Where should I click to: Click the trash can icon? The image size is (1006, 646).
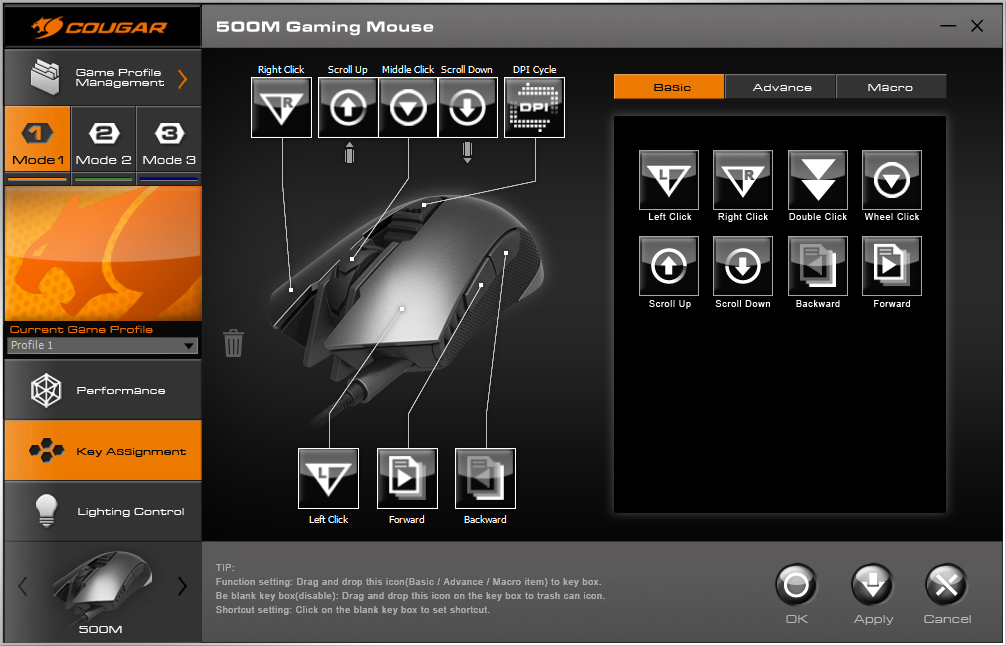point(234,343)
